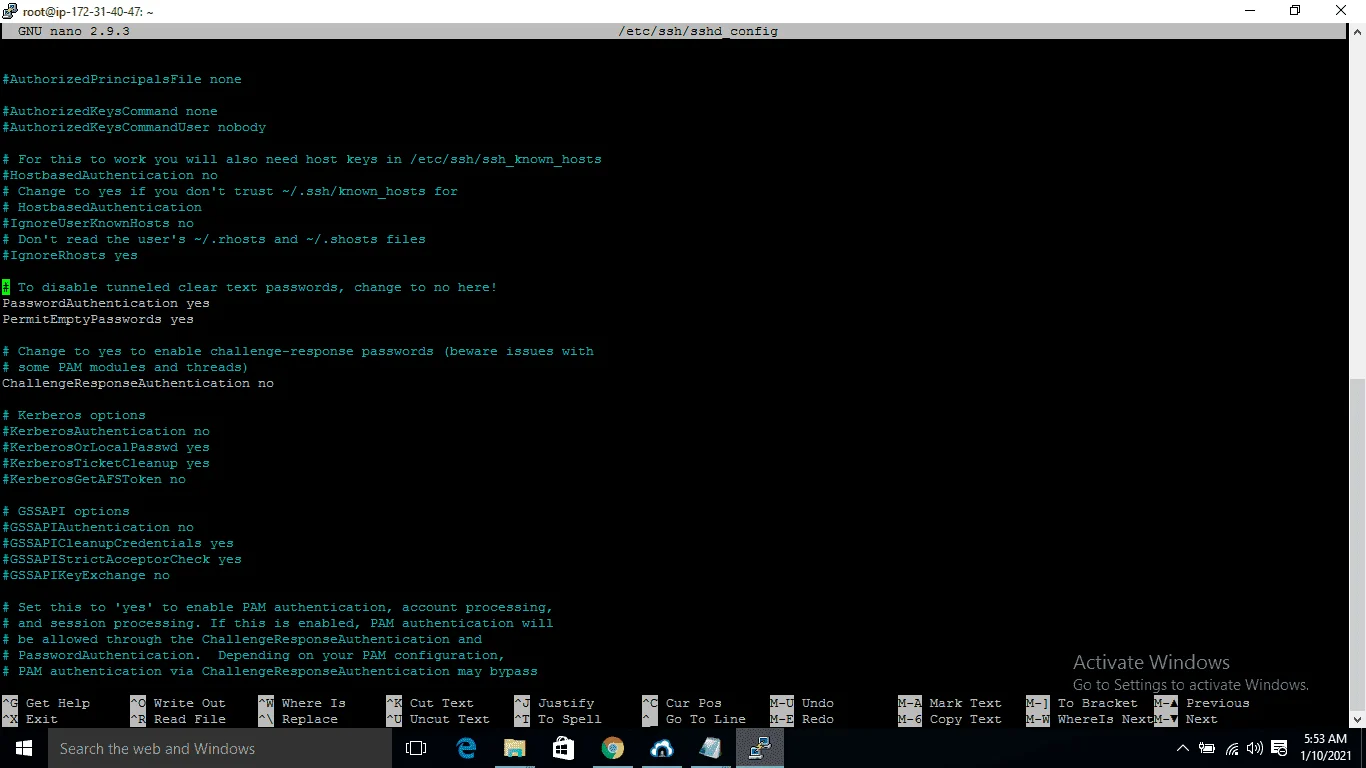The image size is (1366, 768).
Task: Place cursor on PermitEmptyPasswords yes line
Action: coord(98,319)
